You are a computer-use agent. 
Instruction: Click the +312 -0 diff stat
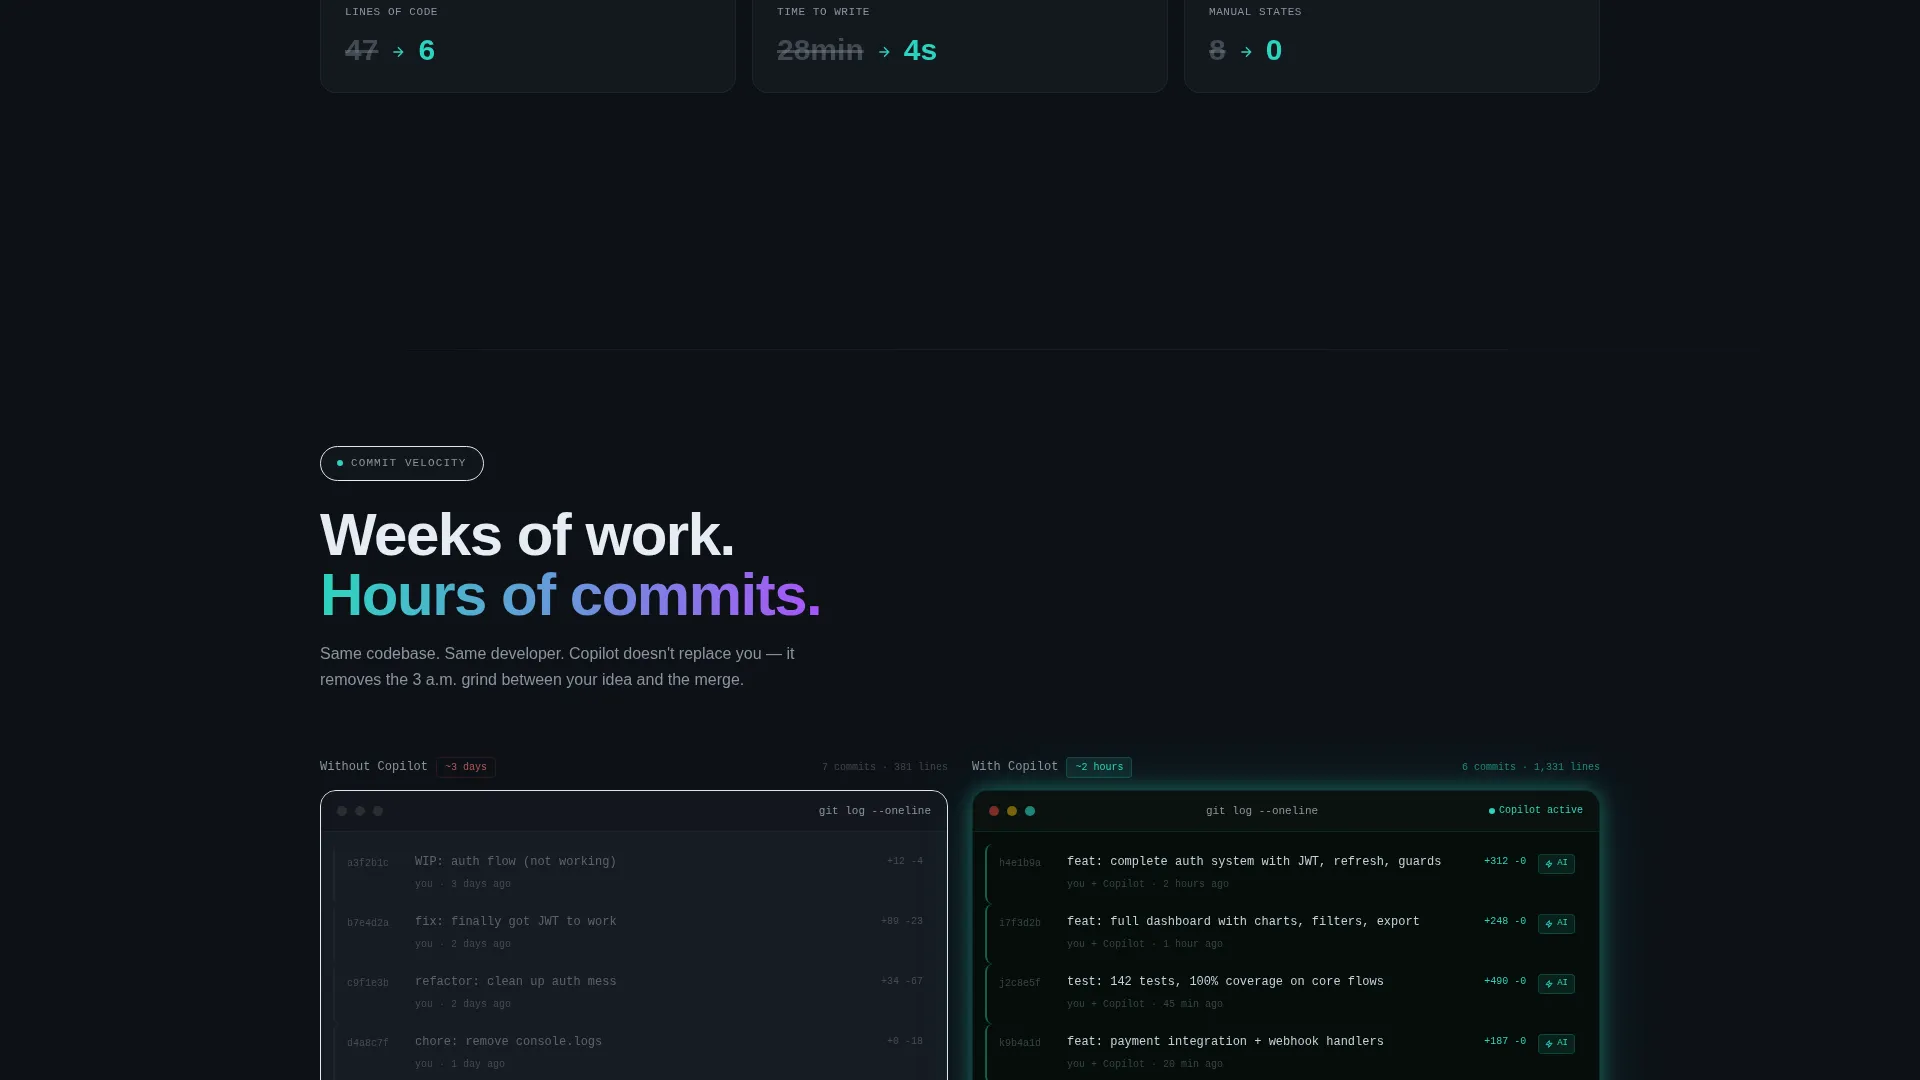coord(1505,861)
